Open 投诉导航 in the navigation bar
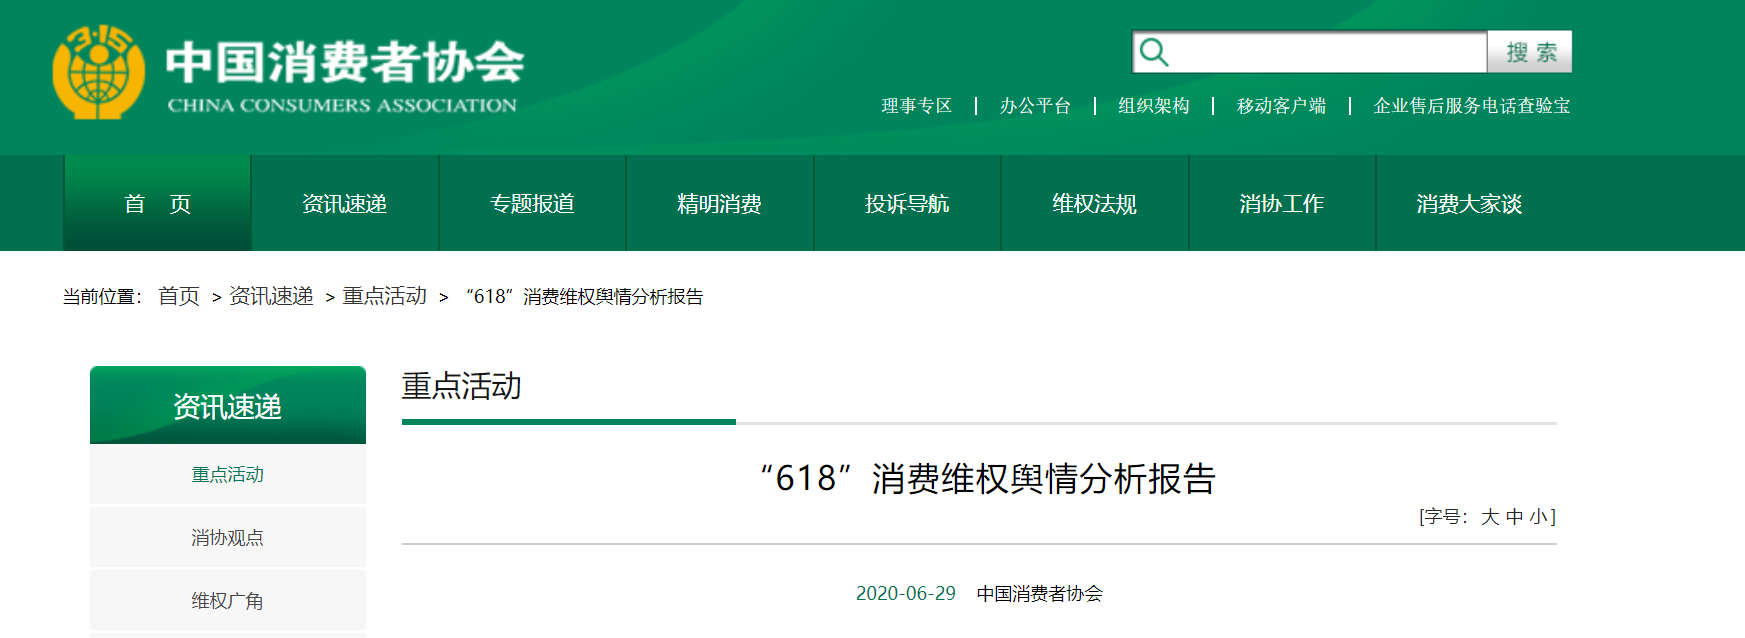This screenshot has height=638, width=1745. [x=907, y=204]
